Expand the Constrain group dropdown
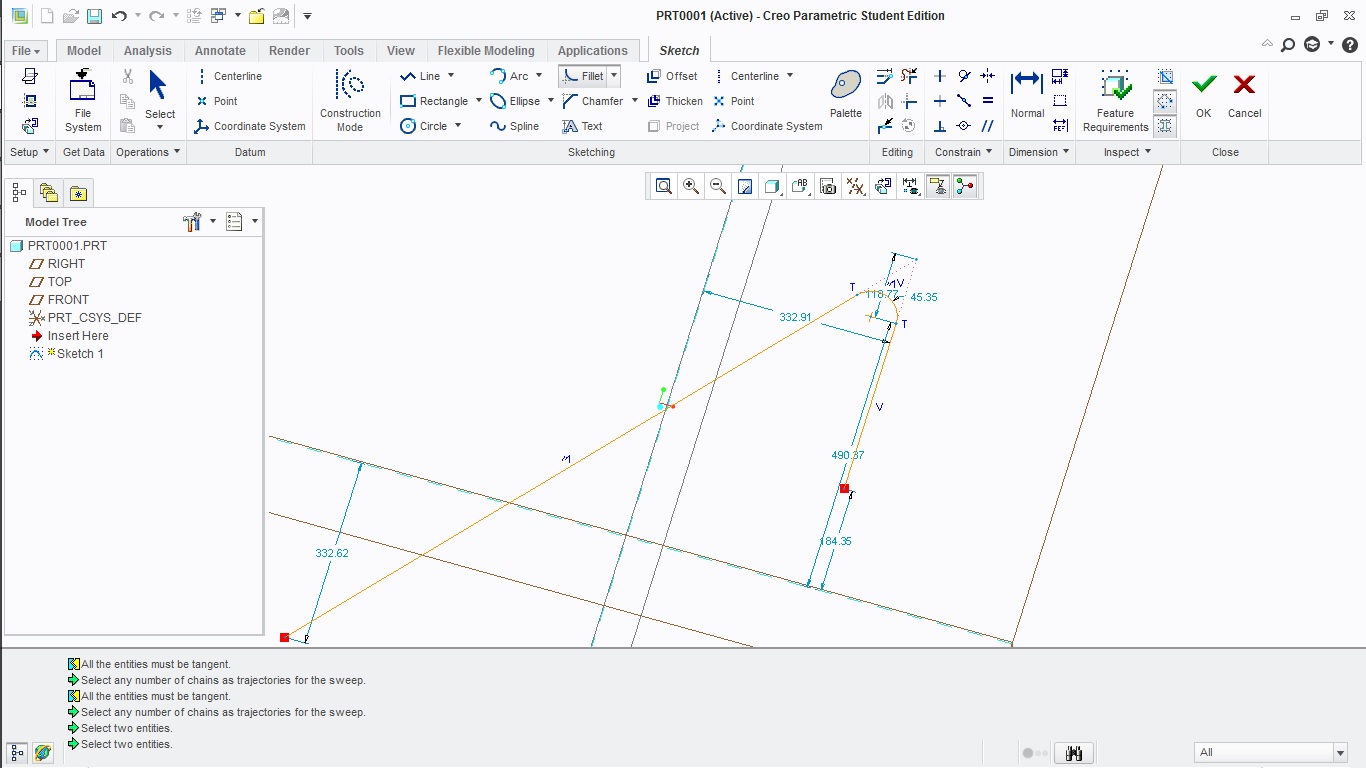Viewport: 1366px width, 768px height. click(963, 152)
